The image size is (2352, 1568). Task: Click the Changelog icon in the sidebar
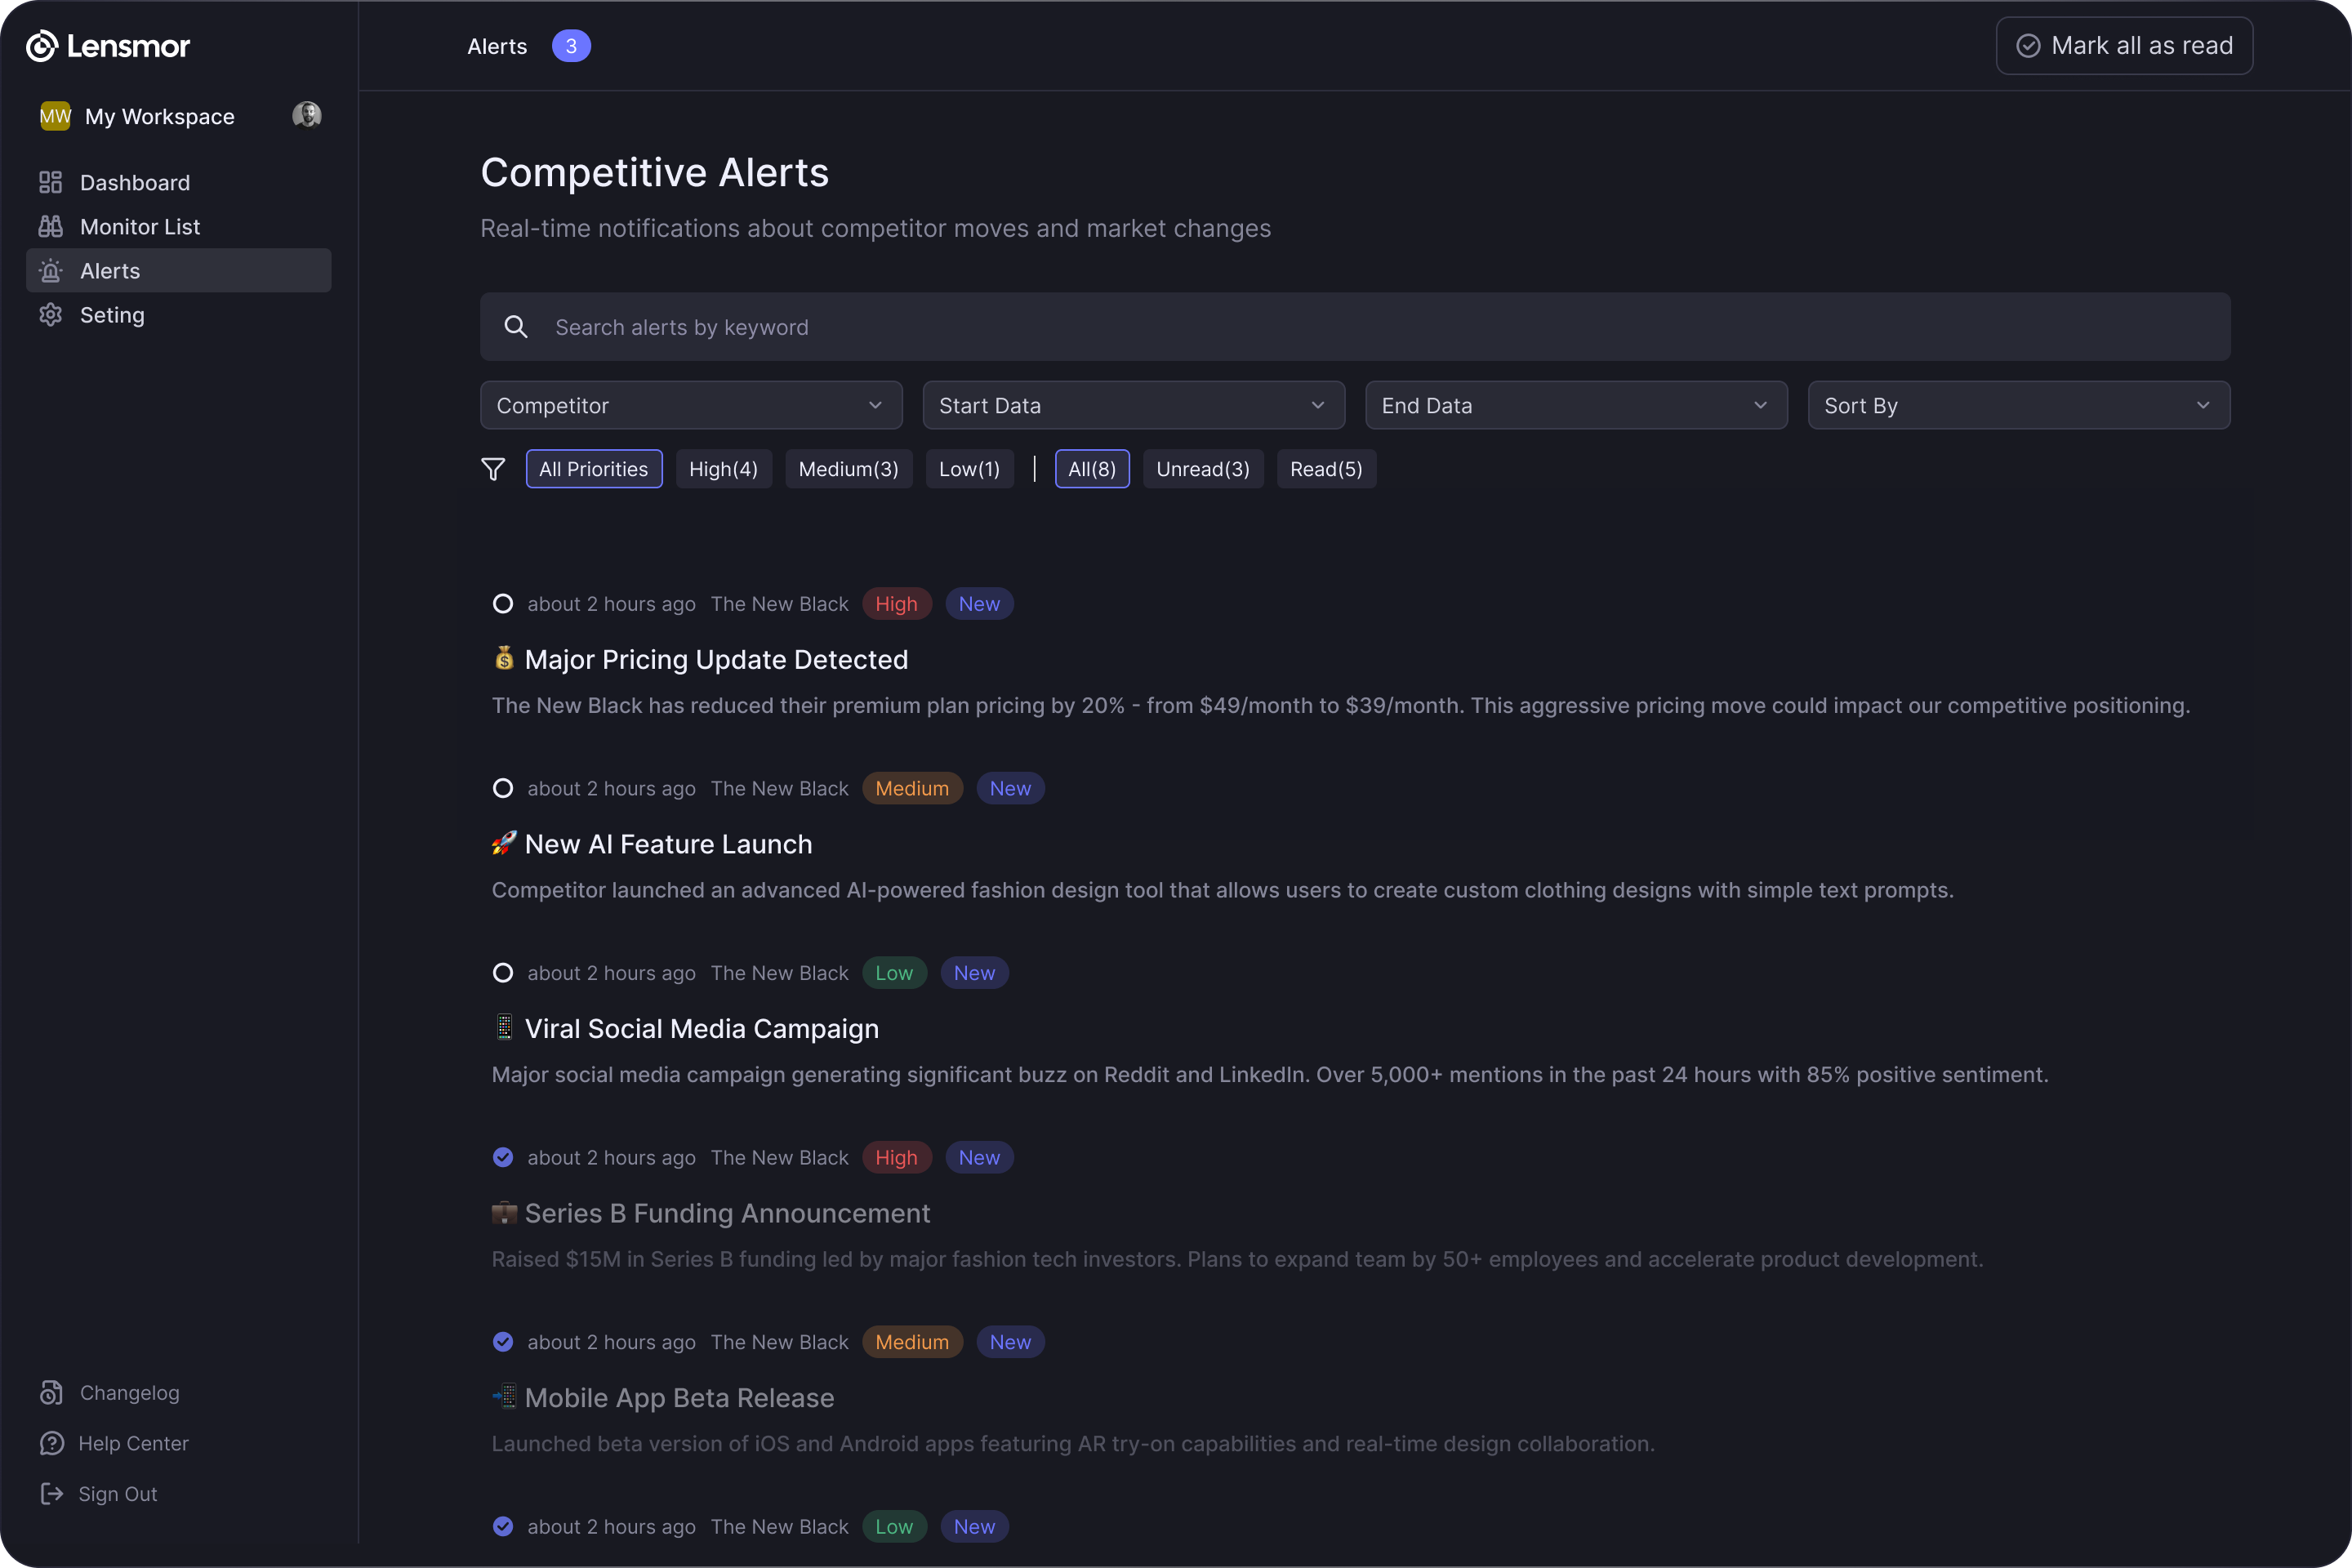pyautogui.click(x=51, y=1393)
